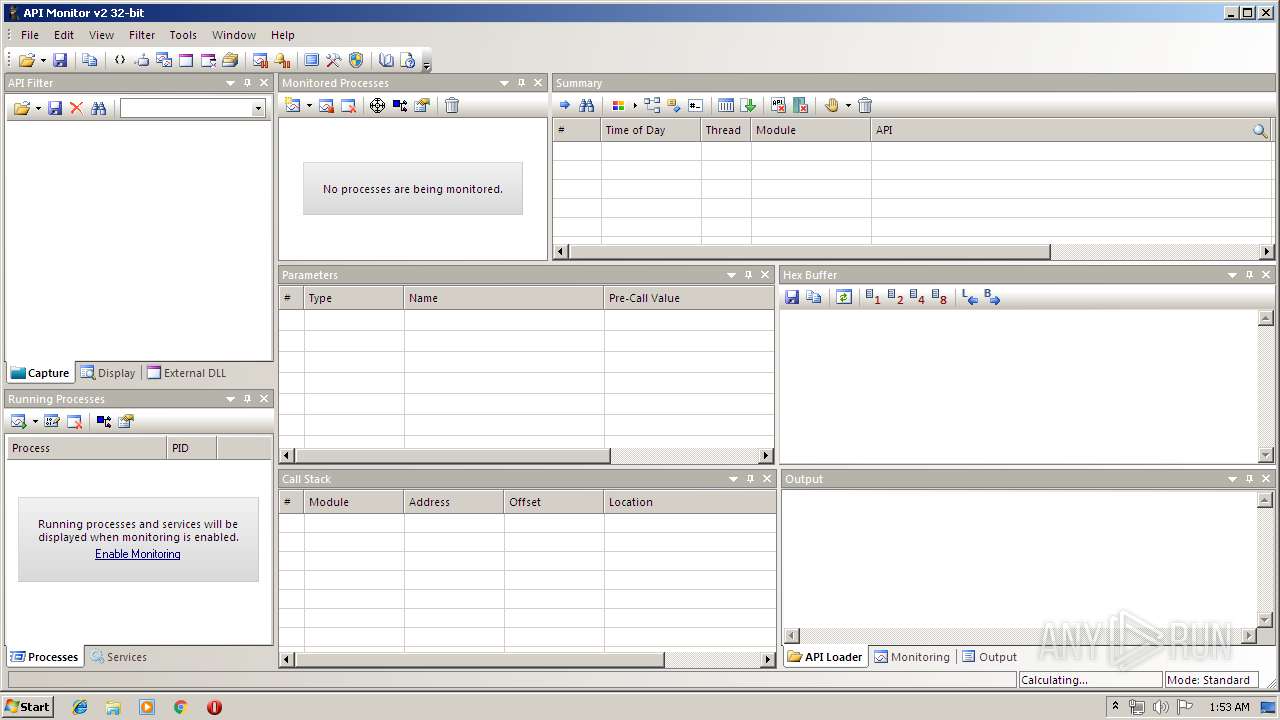Toggle auto-hide pin on Call Stack panel
This screenshot has width=1280, height=720.
(750, 479)
